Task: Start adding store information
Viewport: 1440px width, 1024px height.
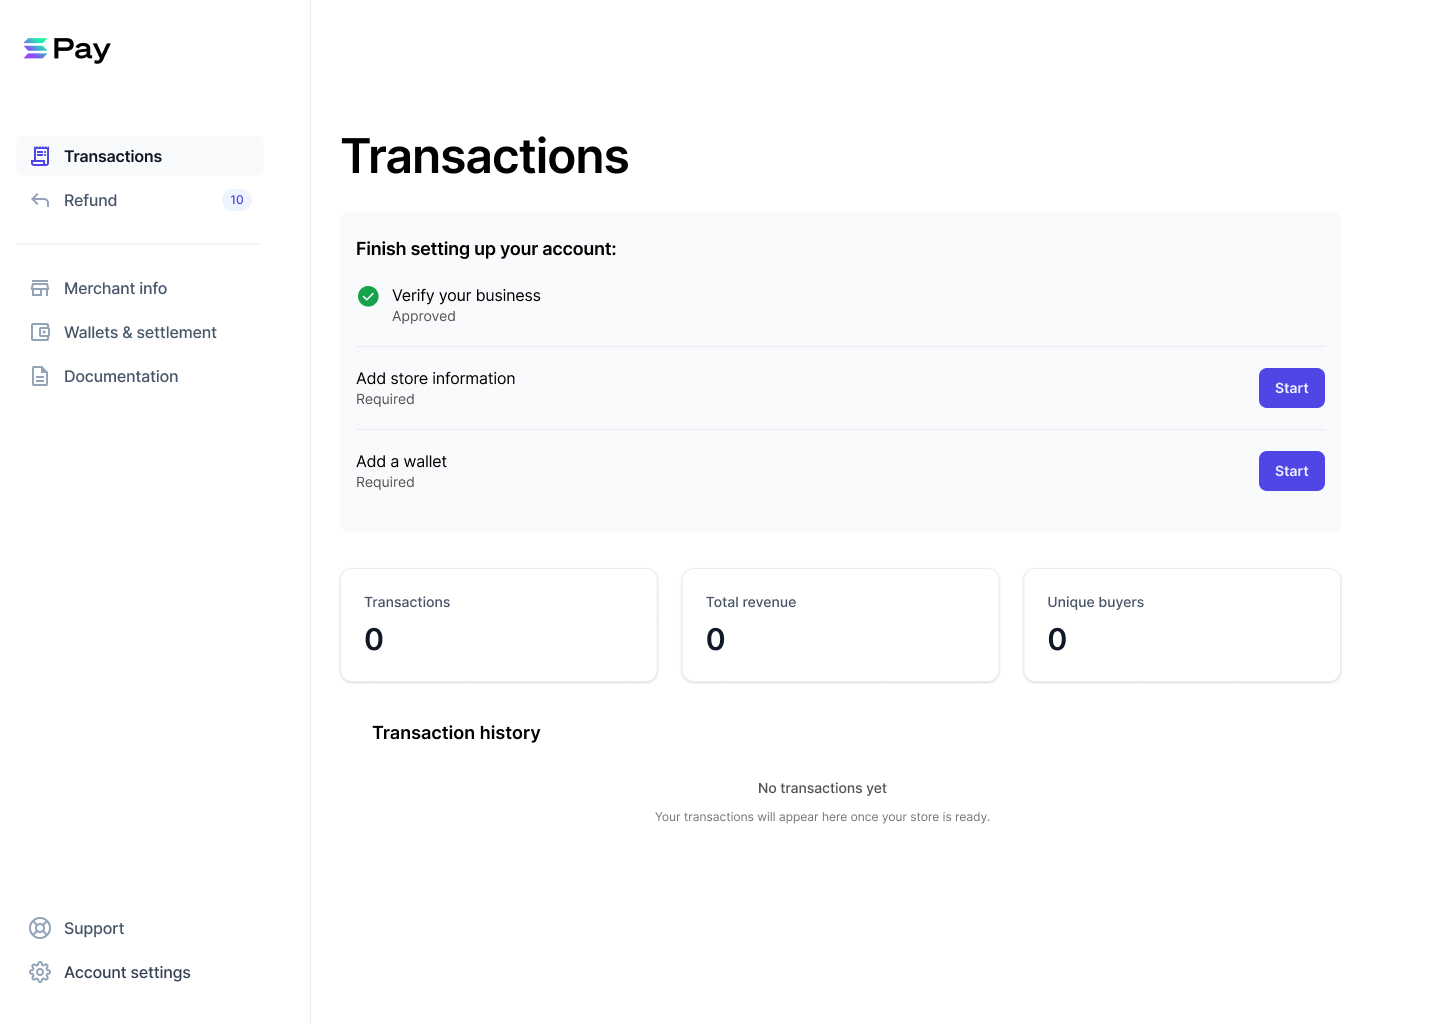Action: 1291,388
